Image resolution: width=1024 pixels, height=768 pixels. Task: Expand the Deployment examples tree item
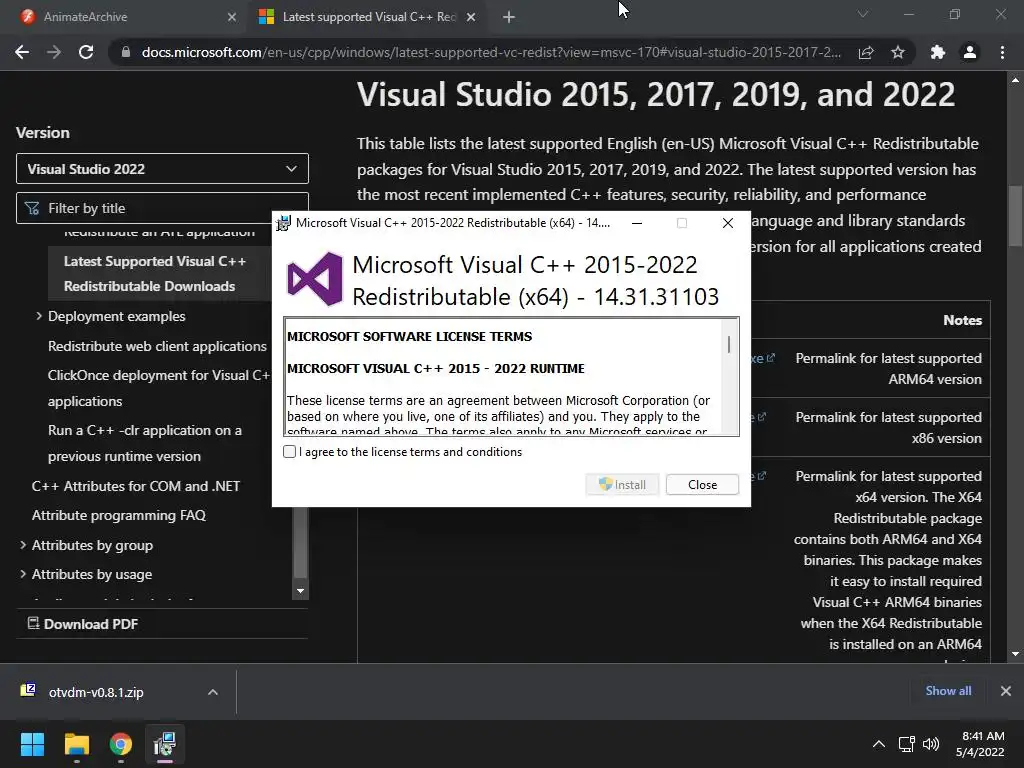(39, 316)
